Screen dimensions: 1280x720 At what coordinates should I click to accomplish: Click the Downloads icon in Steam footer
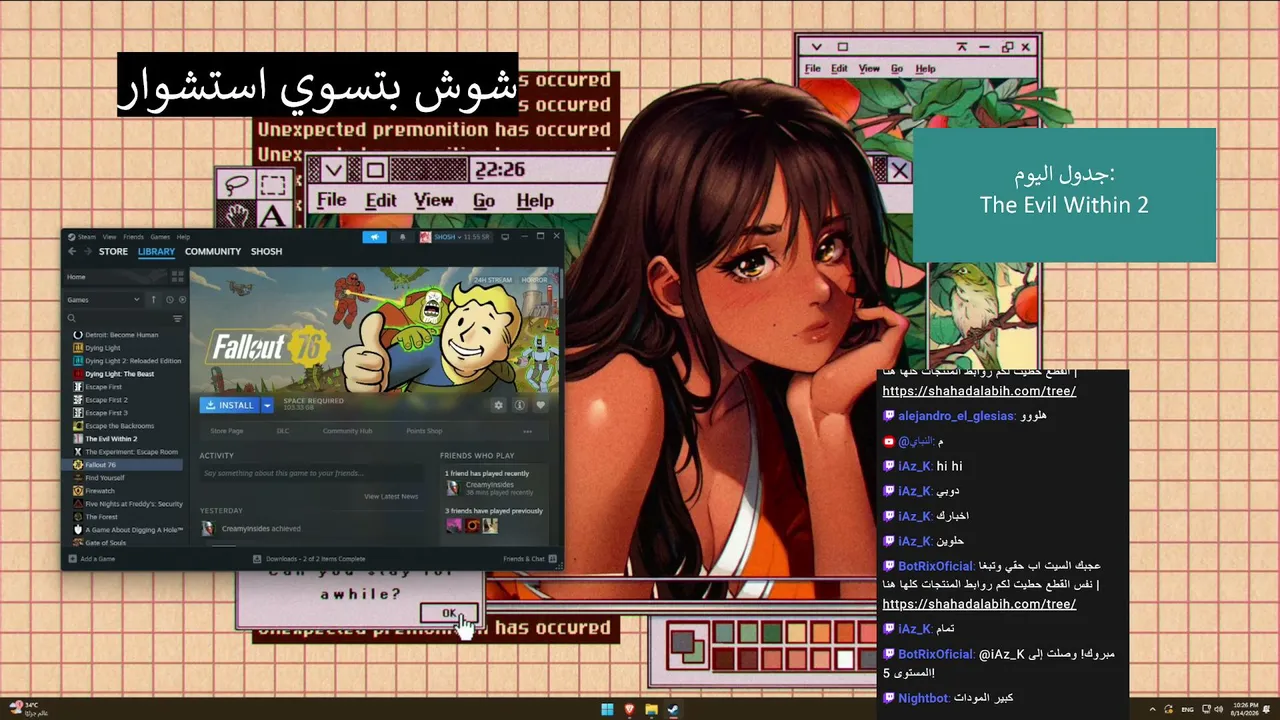(x=257, y=559)
